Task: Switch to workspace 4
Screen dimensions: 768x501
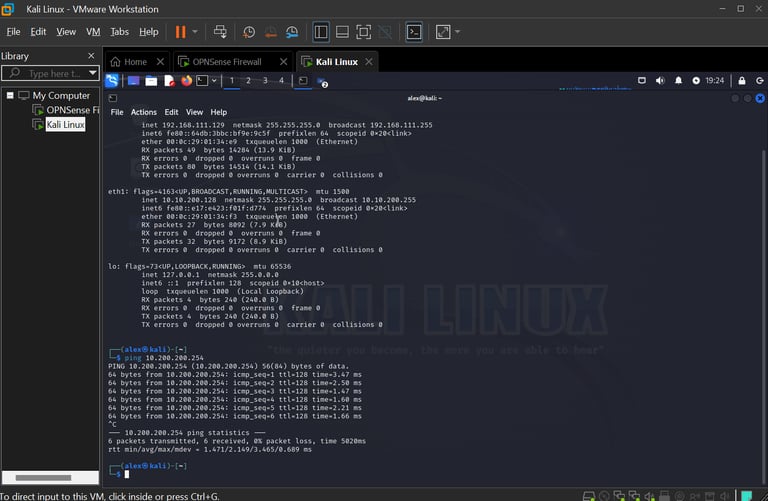Action: 281,81
